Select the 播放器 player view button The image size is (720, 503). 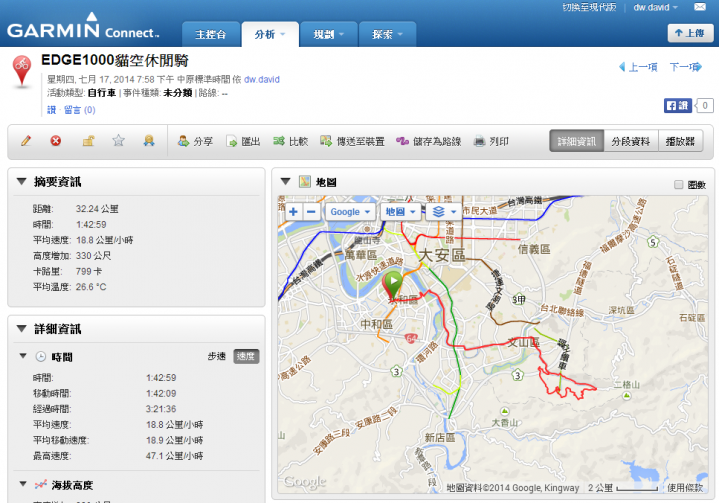coord(680,141)
